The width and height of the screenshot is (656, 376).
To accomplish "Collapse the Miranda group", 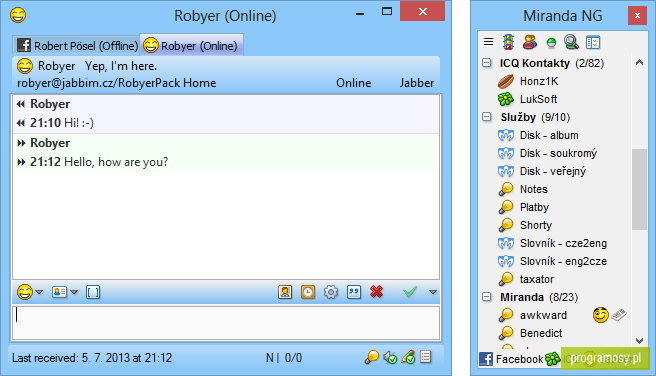I will click(487, 297).
